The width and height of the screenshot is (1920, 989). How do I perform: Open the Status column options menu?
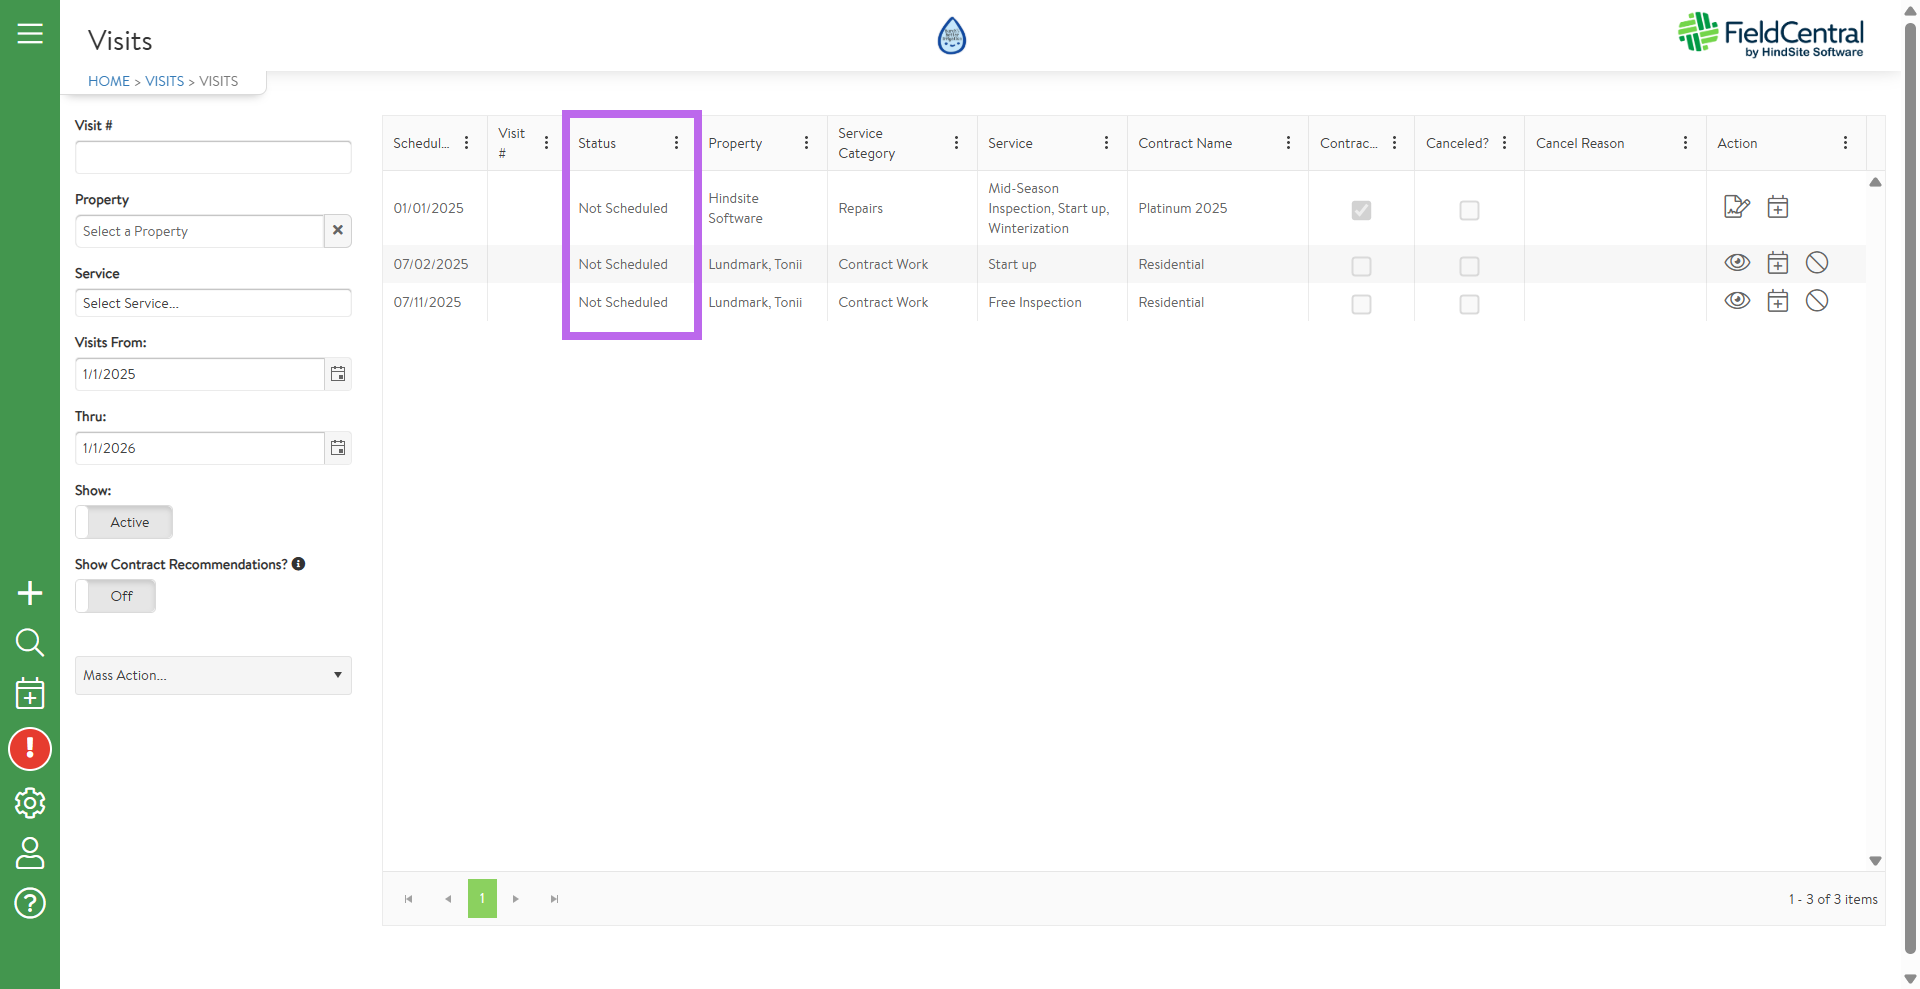click(x=676, y=143)
